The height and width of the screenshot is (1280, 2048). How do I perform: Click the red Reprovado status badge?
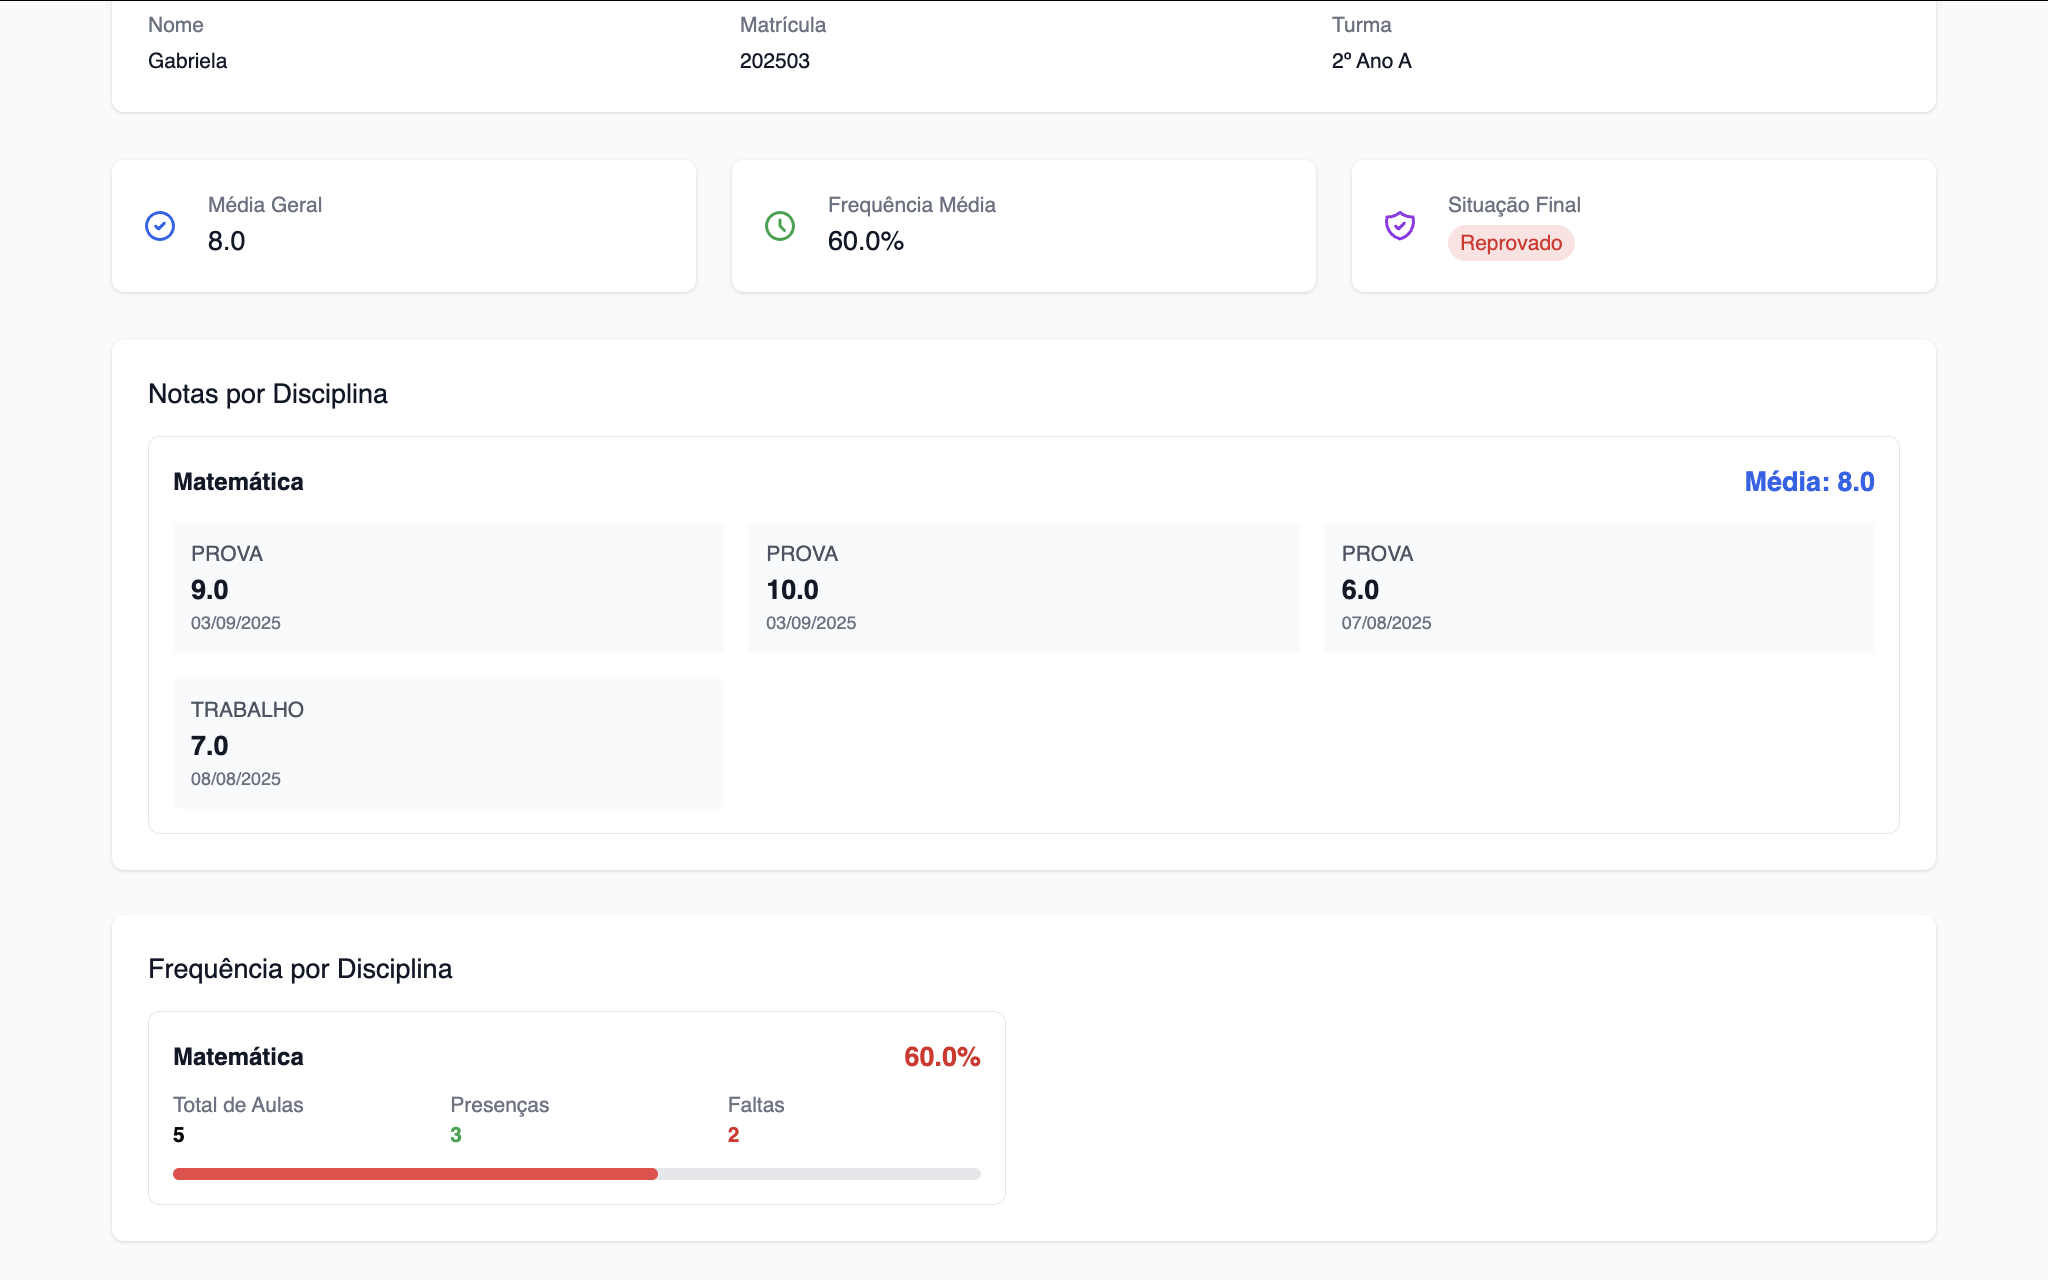[x=1510, y=243]
